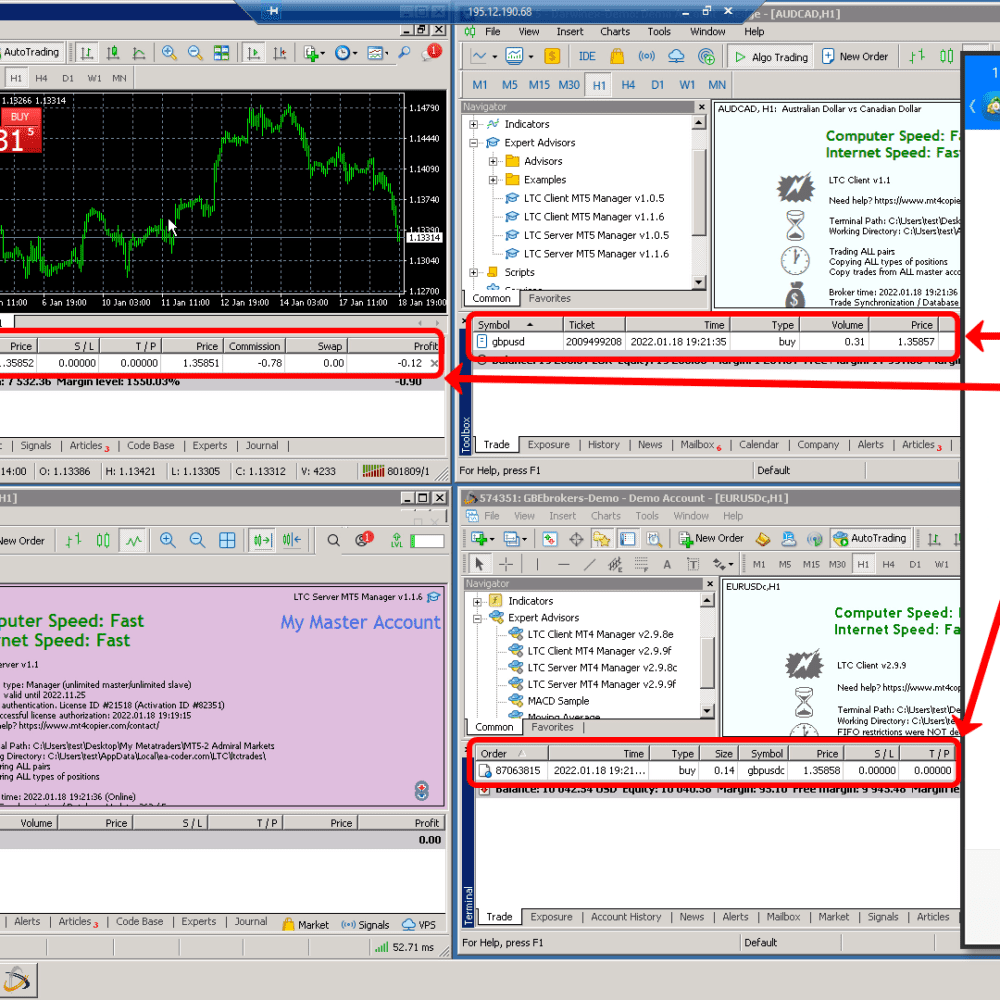Select D1 timeframe in AUDCAD window
Viewport: 1000px width, 1000px height.
[x=658, y=85]
